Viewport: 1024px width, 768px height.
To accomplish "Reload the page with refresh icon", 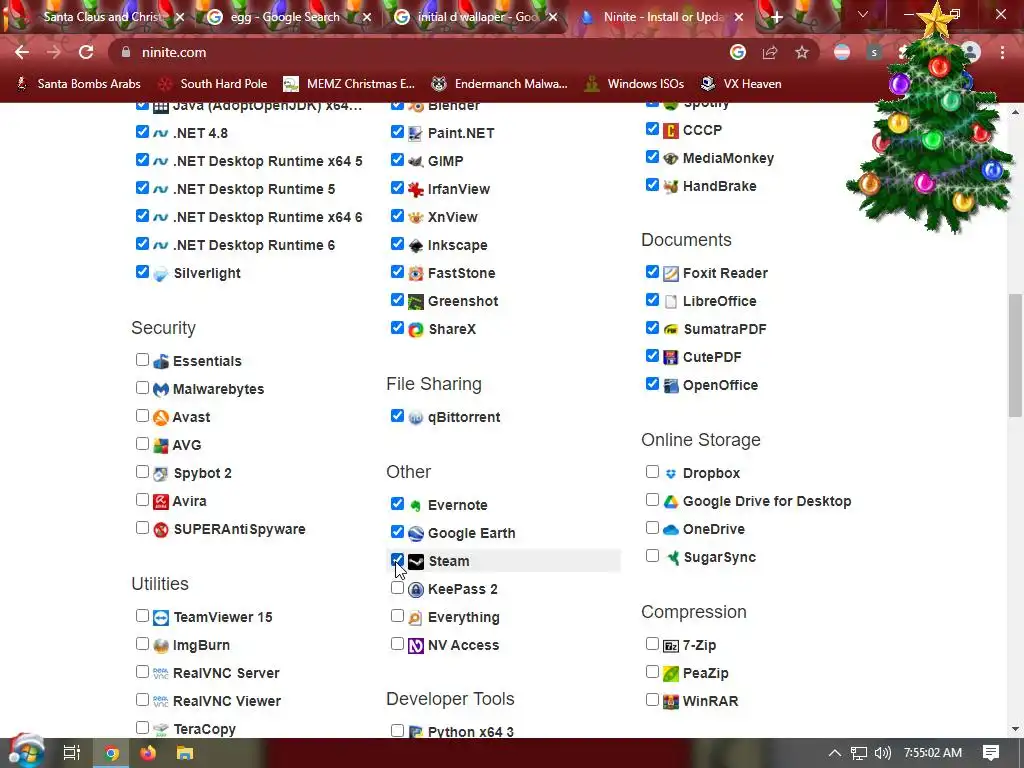I will (x=86, y=52).
